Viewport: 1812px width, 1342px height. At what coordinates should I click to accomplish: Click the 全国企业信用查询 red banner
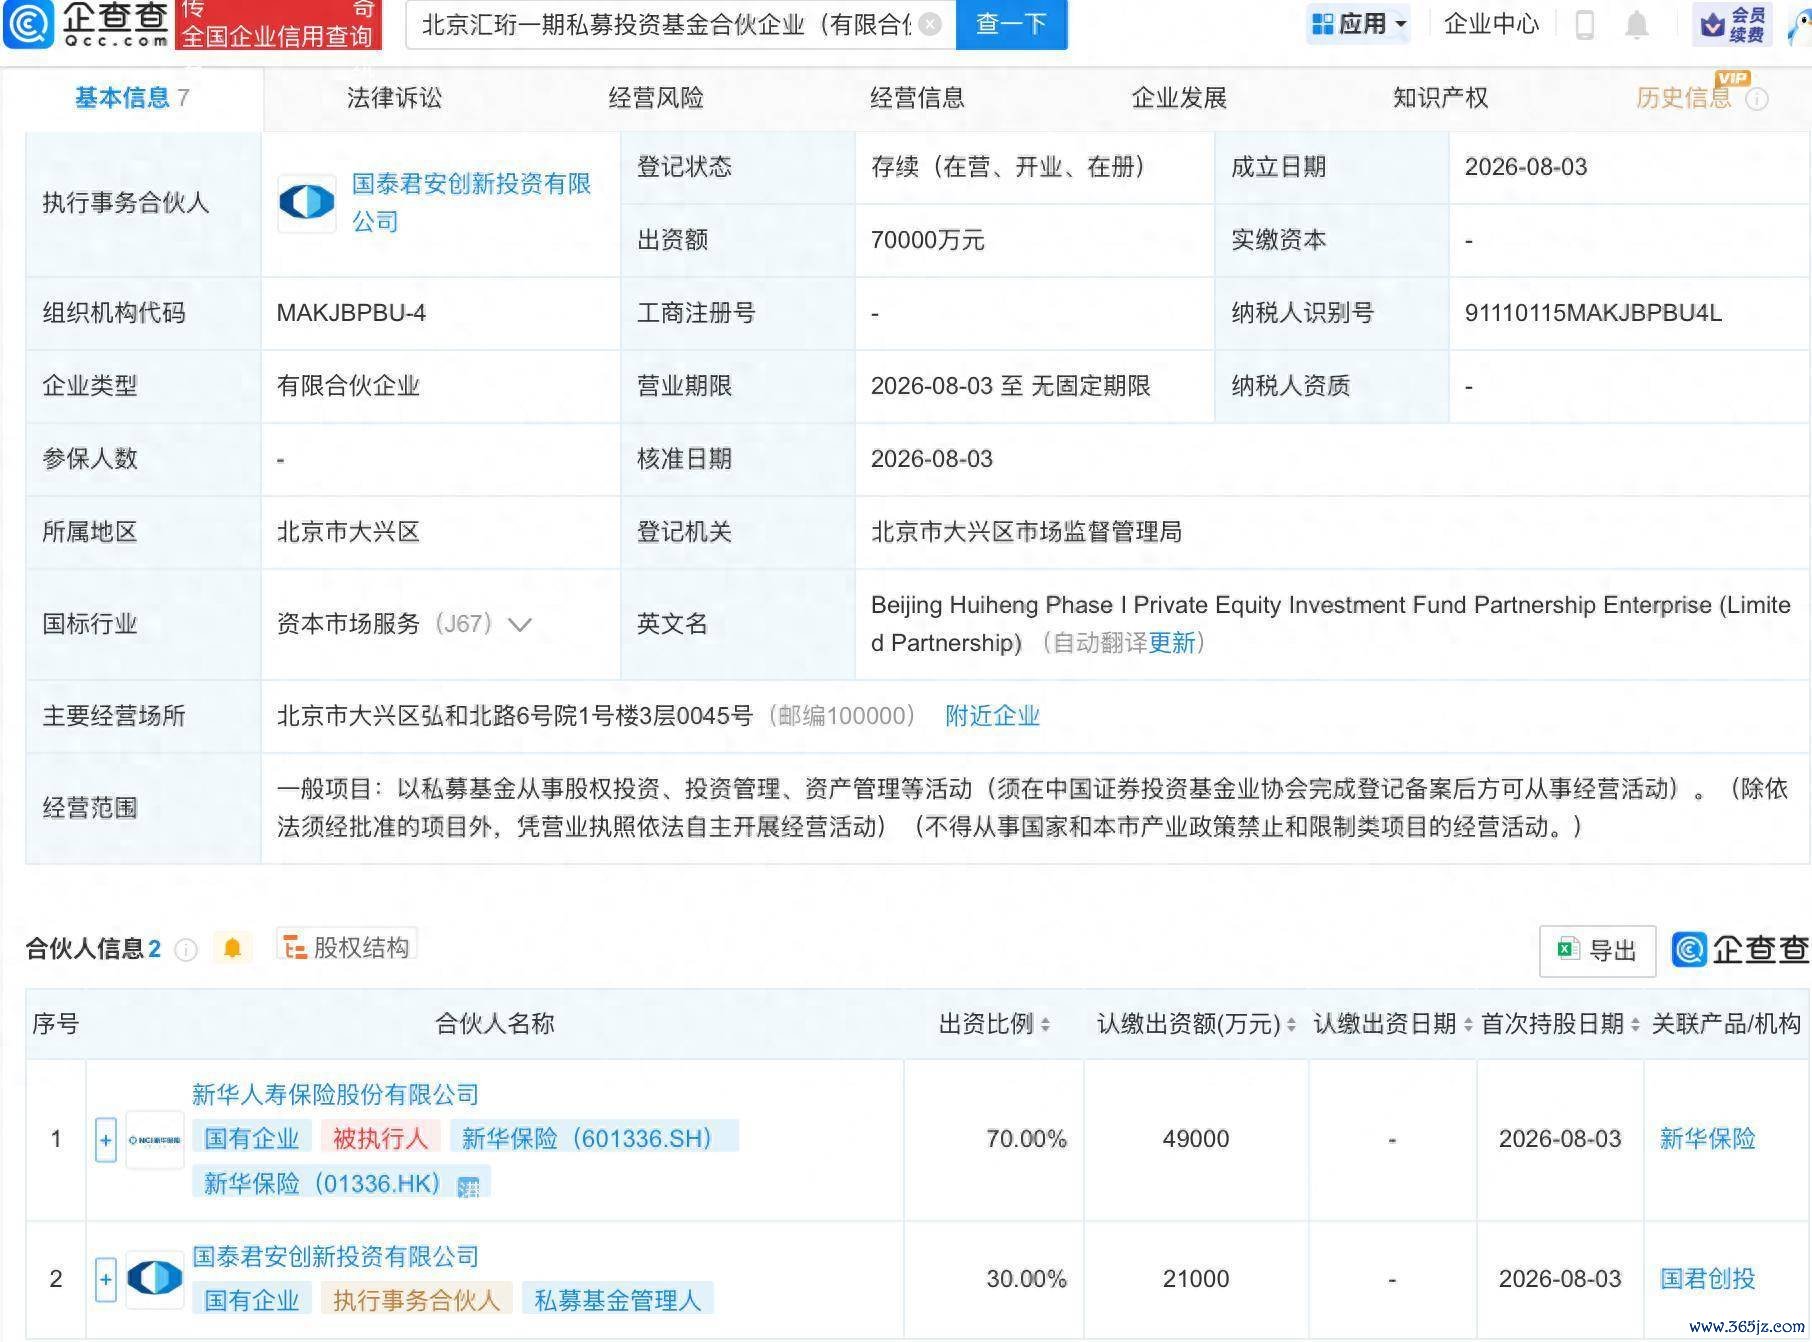tap(278, 24)
